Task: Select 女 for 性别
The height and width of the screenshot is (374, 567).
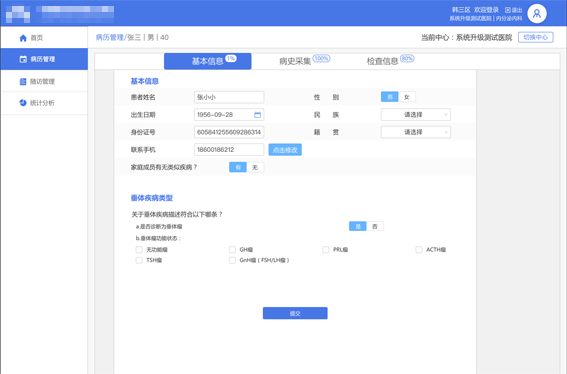Action: pyautogui.click(x=407, y=97)
